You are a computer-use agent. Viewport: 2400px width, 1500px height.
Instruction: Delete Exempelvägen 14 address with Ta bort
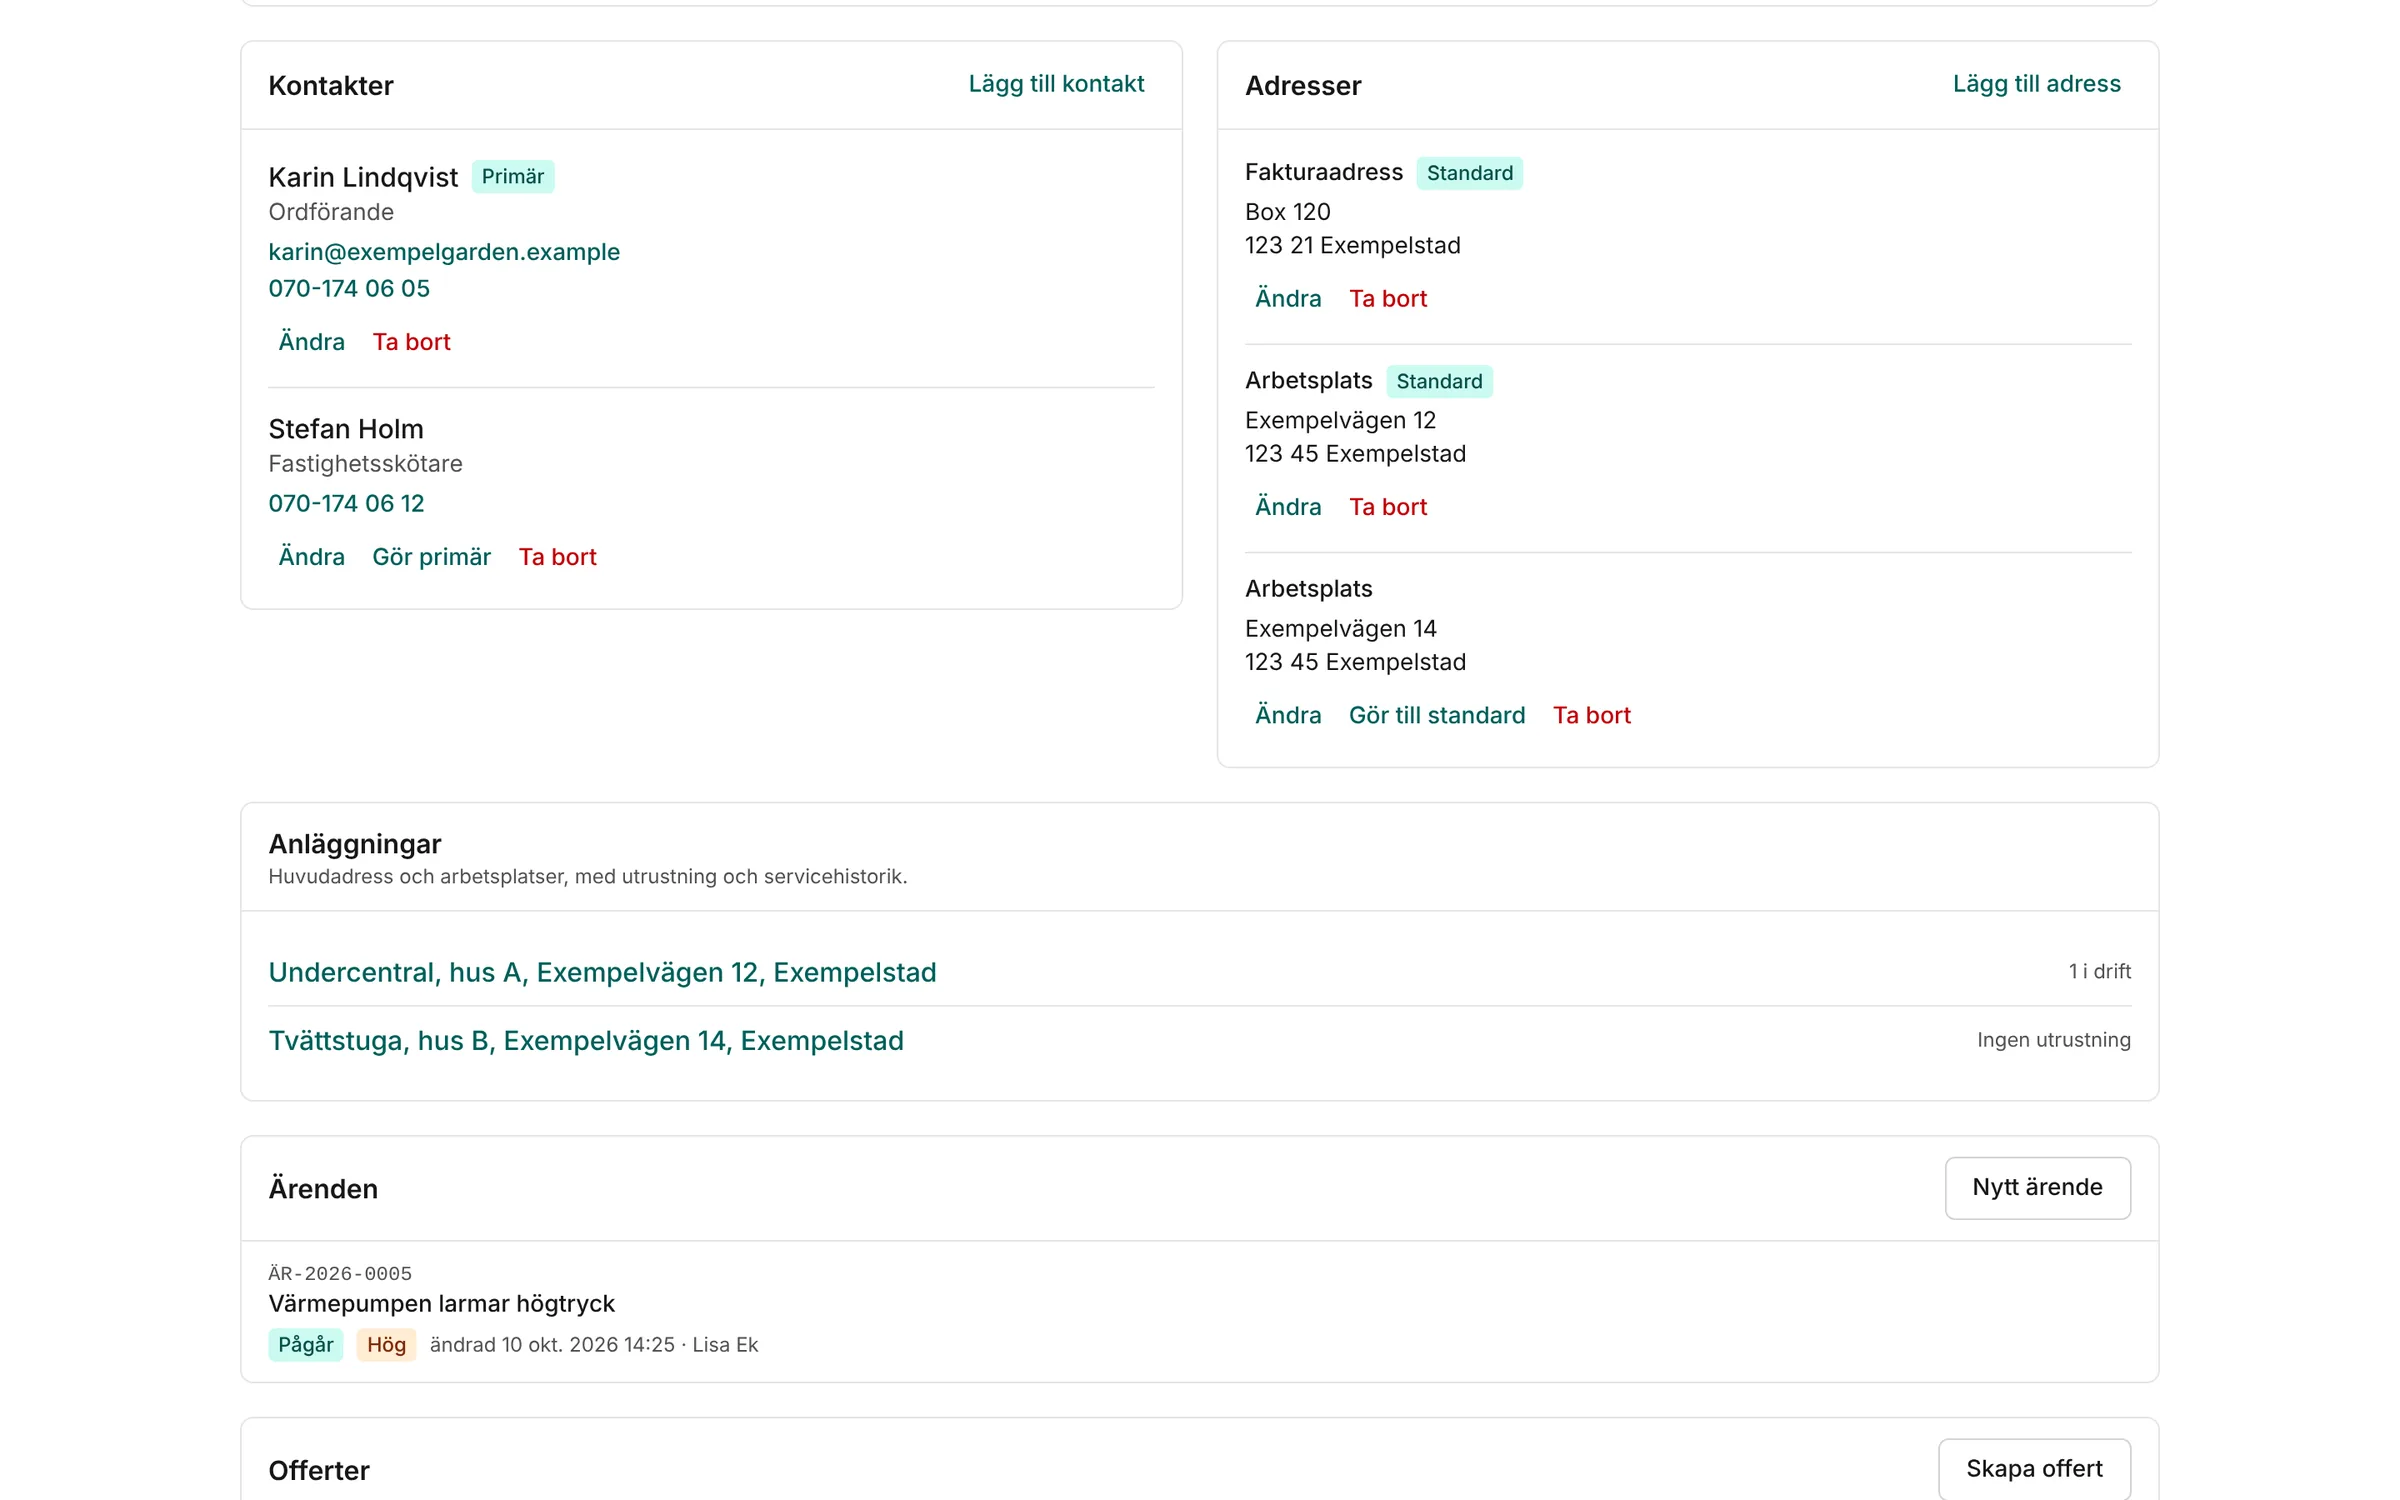[x=1592, y=715]
